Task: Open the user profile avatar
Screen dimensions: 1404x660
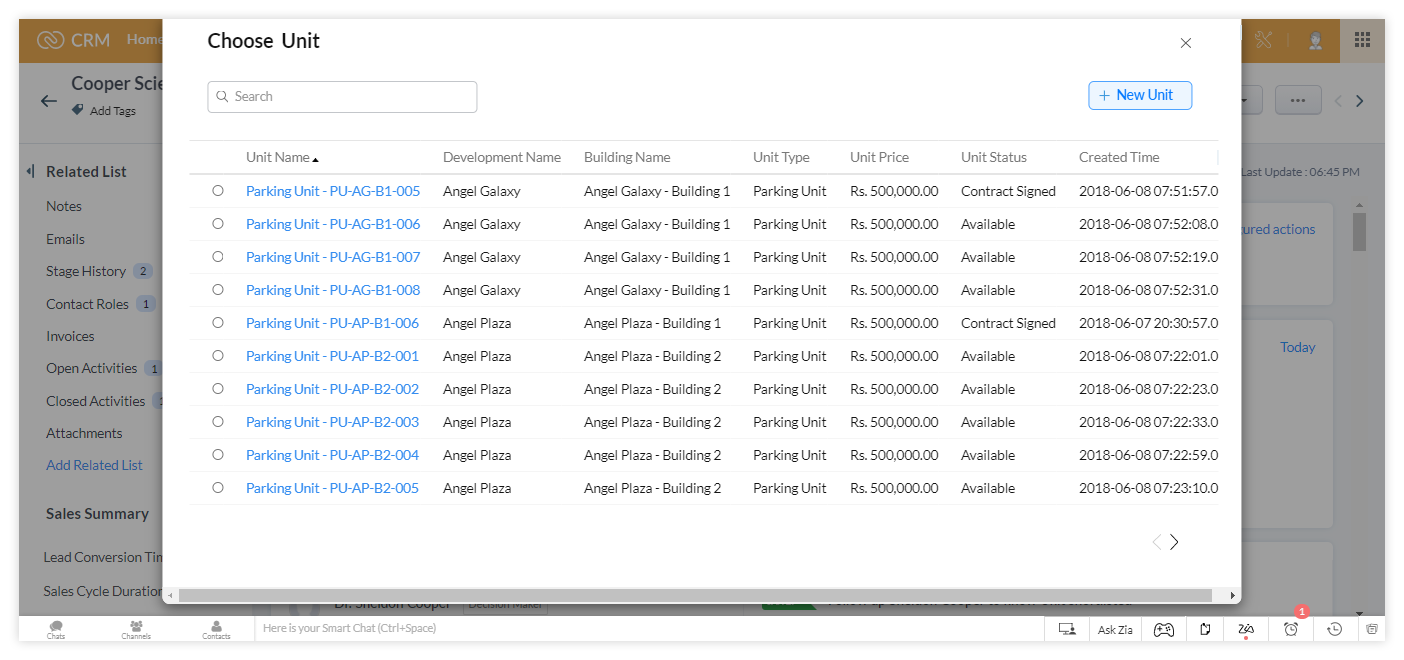Action: pyautogui.click(x=1316, y=40)
